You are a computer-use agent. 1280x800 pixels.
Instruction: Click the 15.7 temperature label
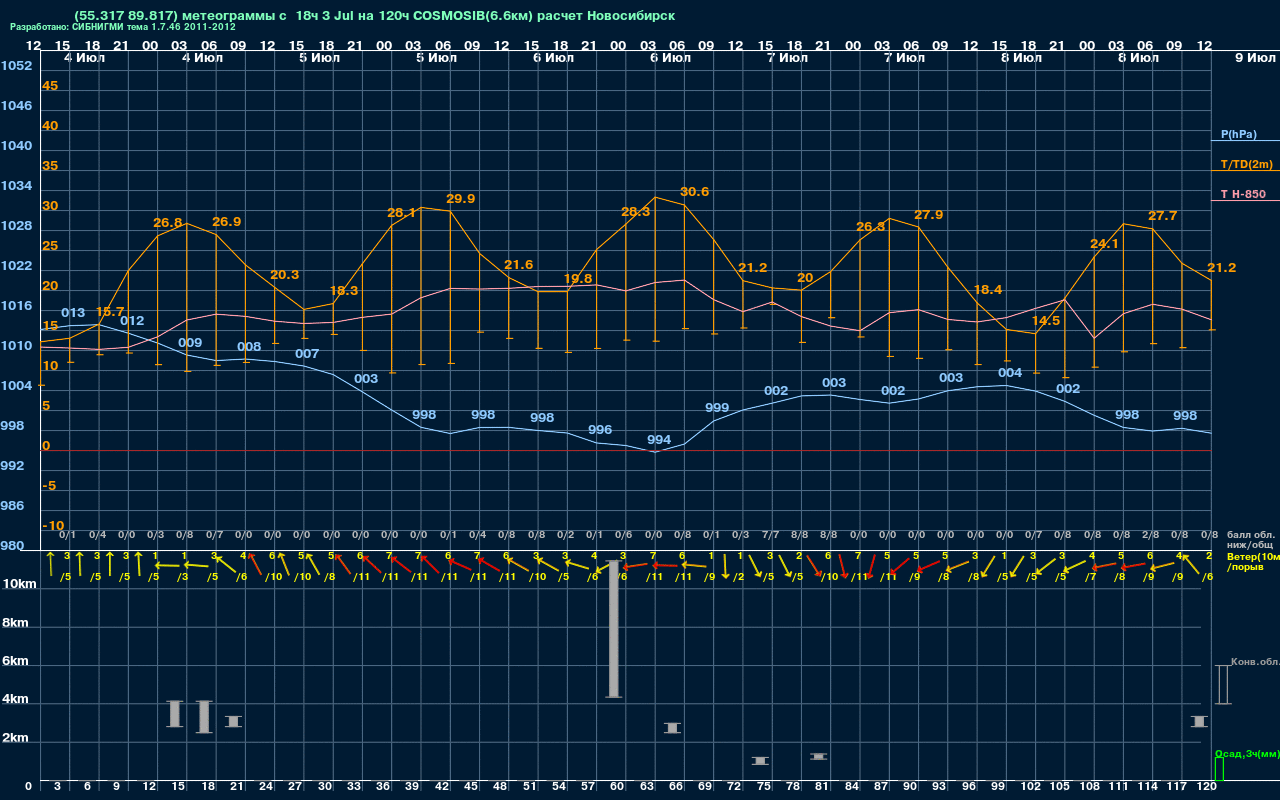point(110,312)
